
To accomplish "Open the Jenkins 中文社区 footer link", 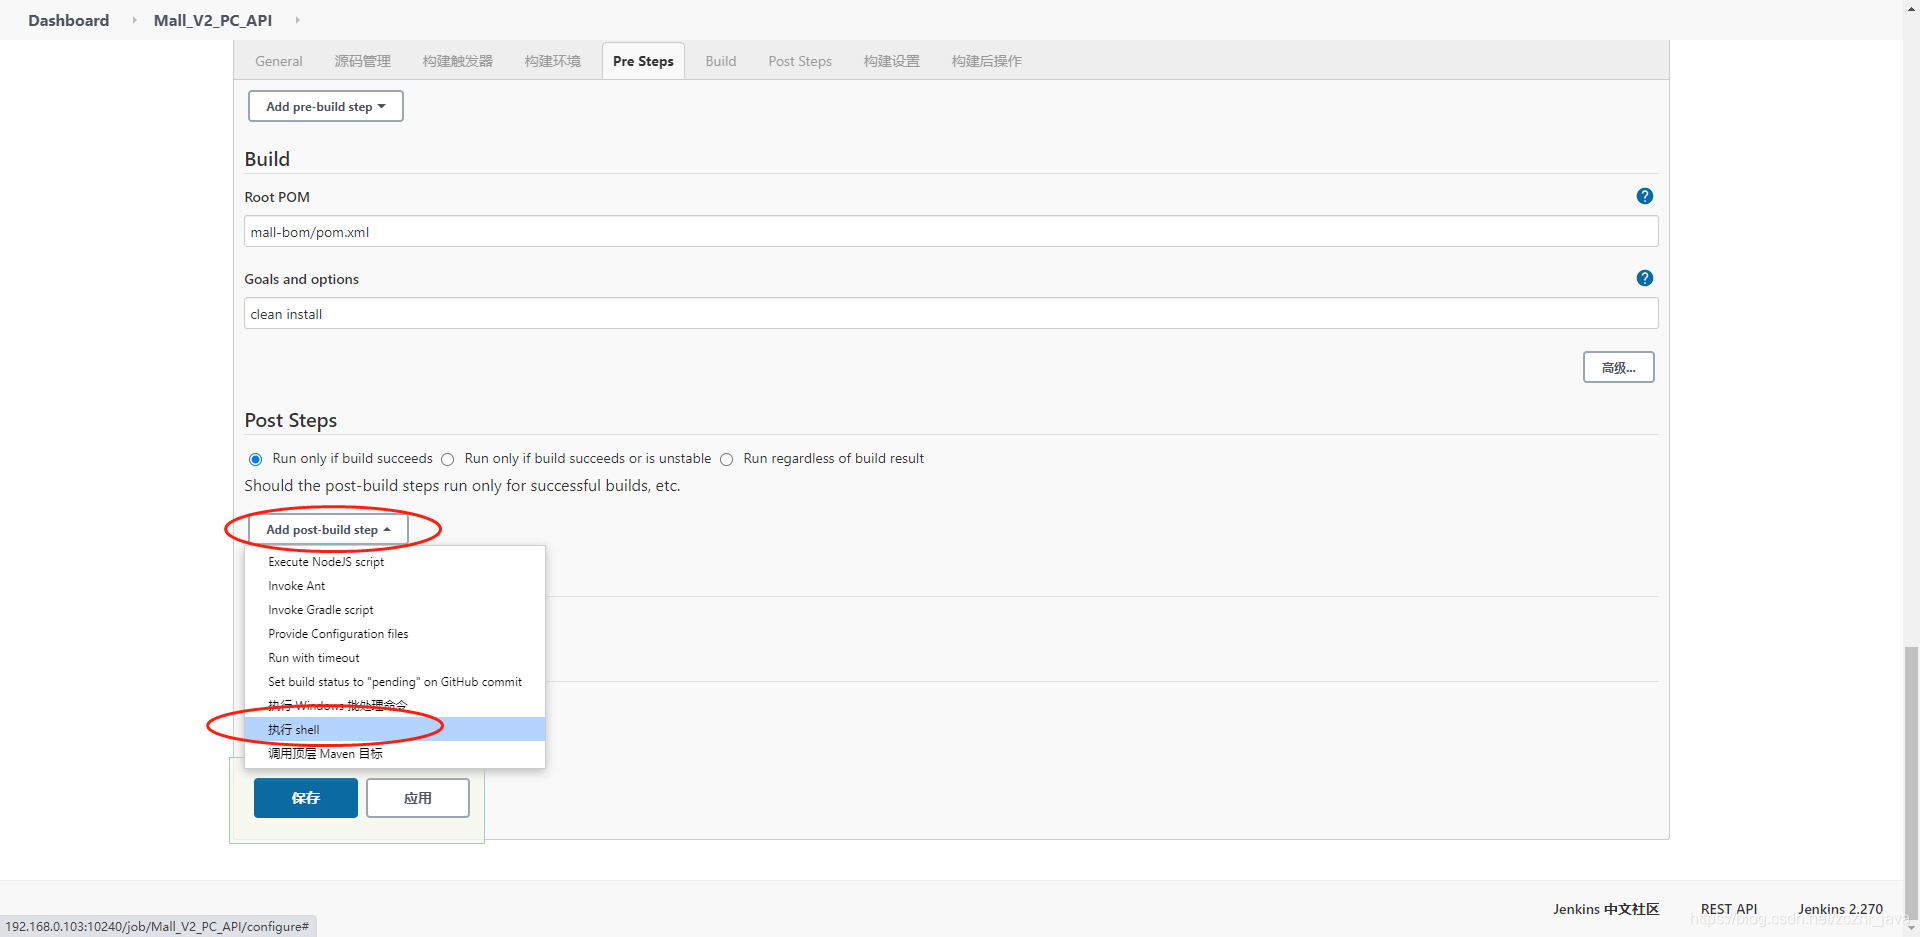I will [x=1606, y=909].
